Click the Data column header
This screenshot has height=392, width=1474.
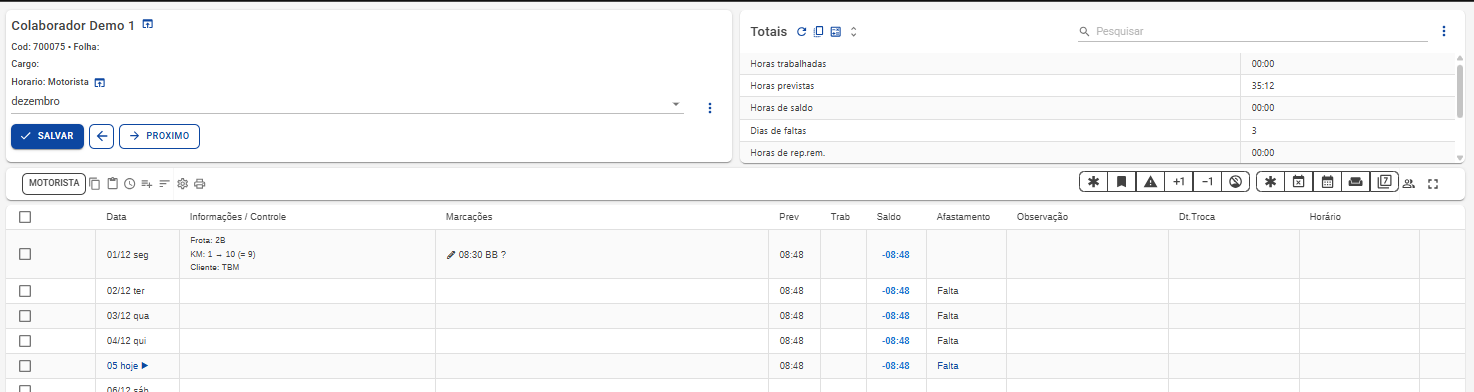coord(116,217)
